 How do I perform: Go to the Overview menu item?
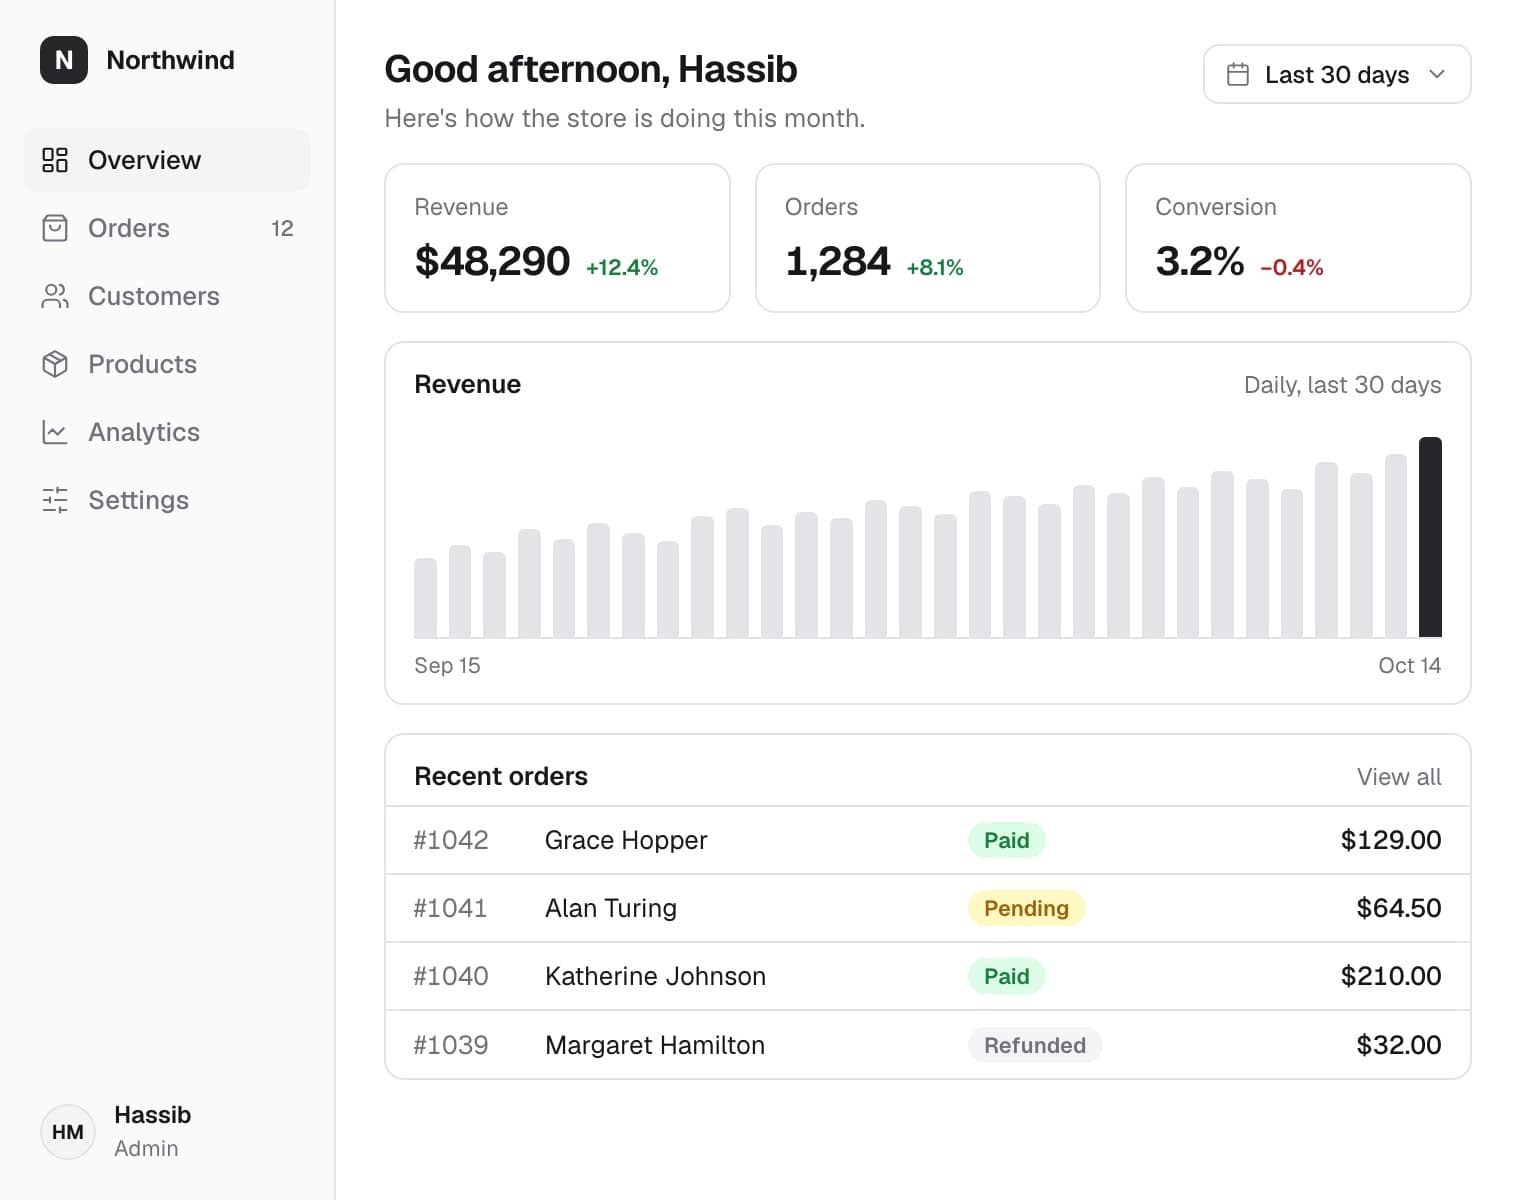[x=167, y=160]
